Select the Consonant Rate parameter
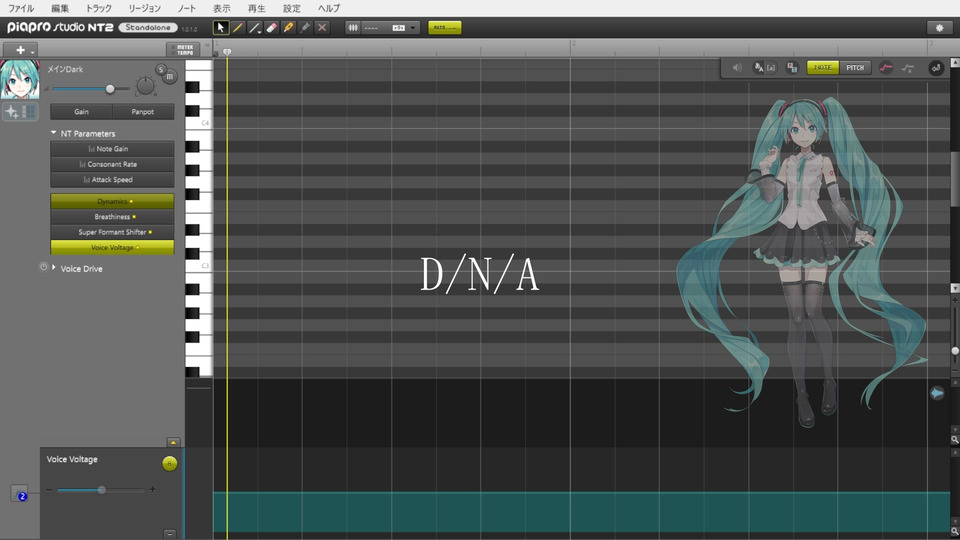This screenshot has width=960, height=540. coord(112,164)
